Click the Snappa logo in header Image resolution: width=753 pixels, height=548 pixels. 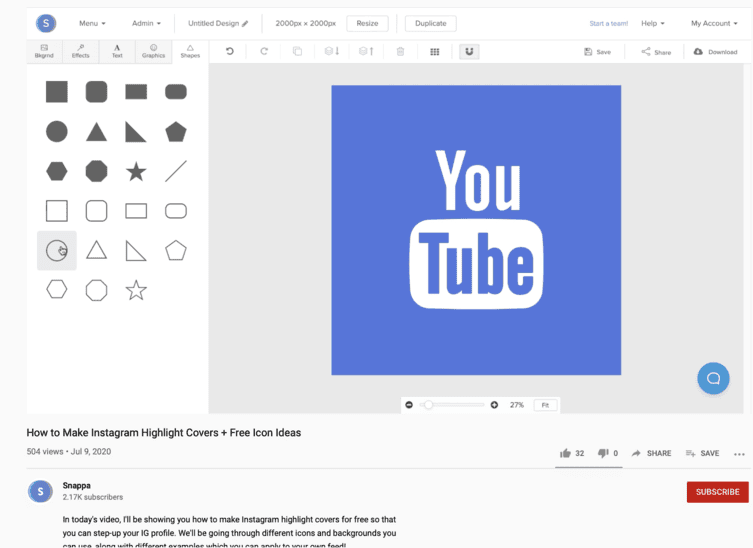point(46,23)
